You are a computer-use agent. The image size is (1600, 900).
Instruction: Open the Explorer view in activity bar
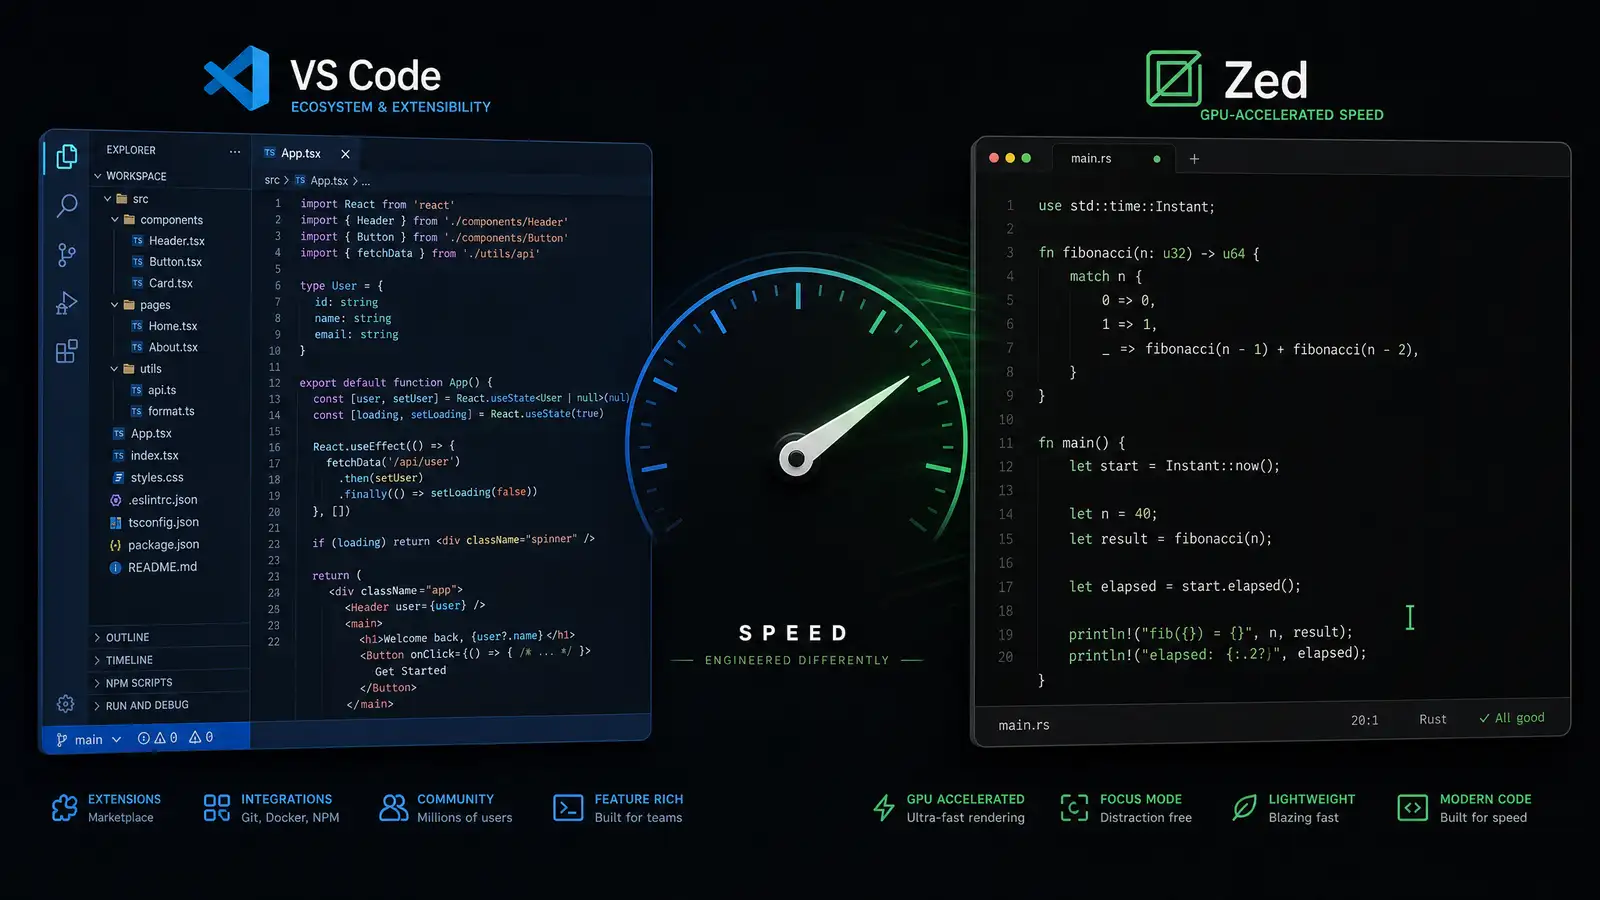[67, 157]
